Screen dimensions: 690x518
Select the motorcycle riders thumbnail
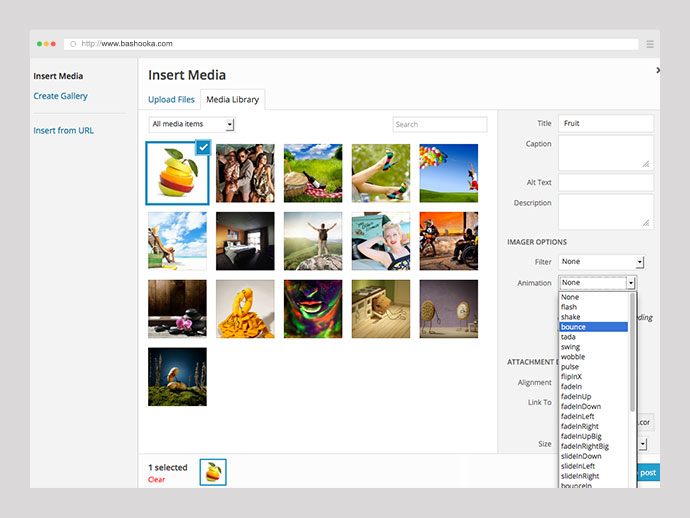pyautogui.click(x=448, y=241)
